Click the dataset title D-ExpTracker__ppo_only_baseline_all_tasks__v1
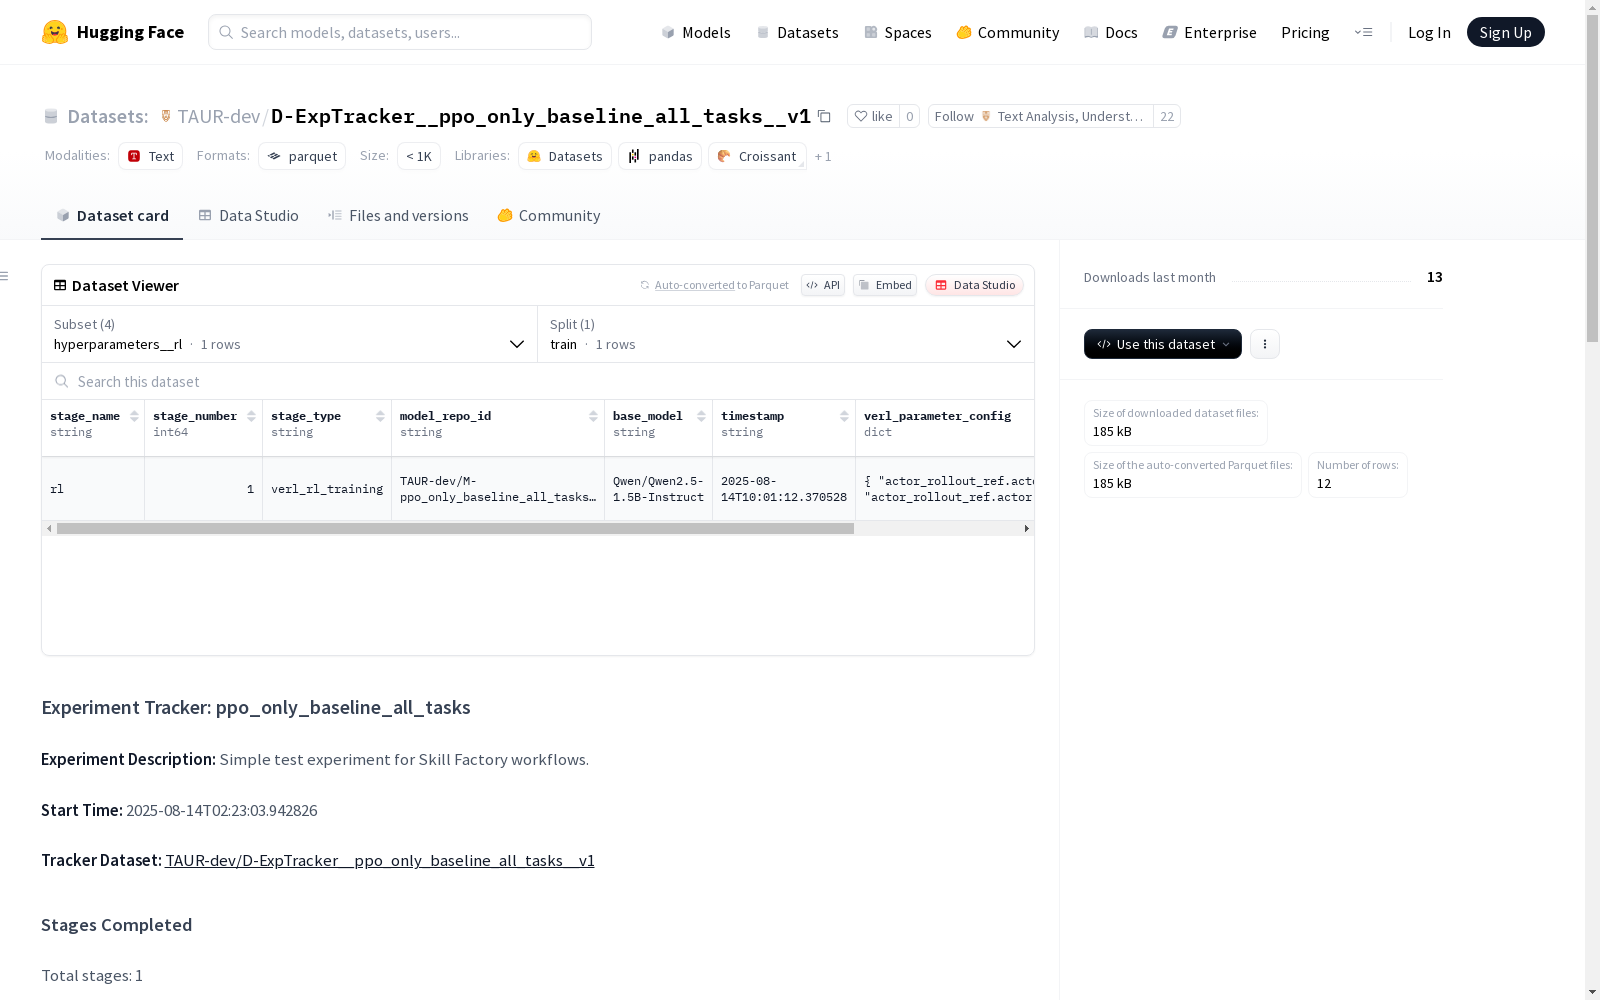1600x1000 pixels. (541, 116)
